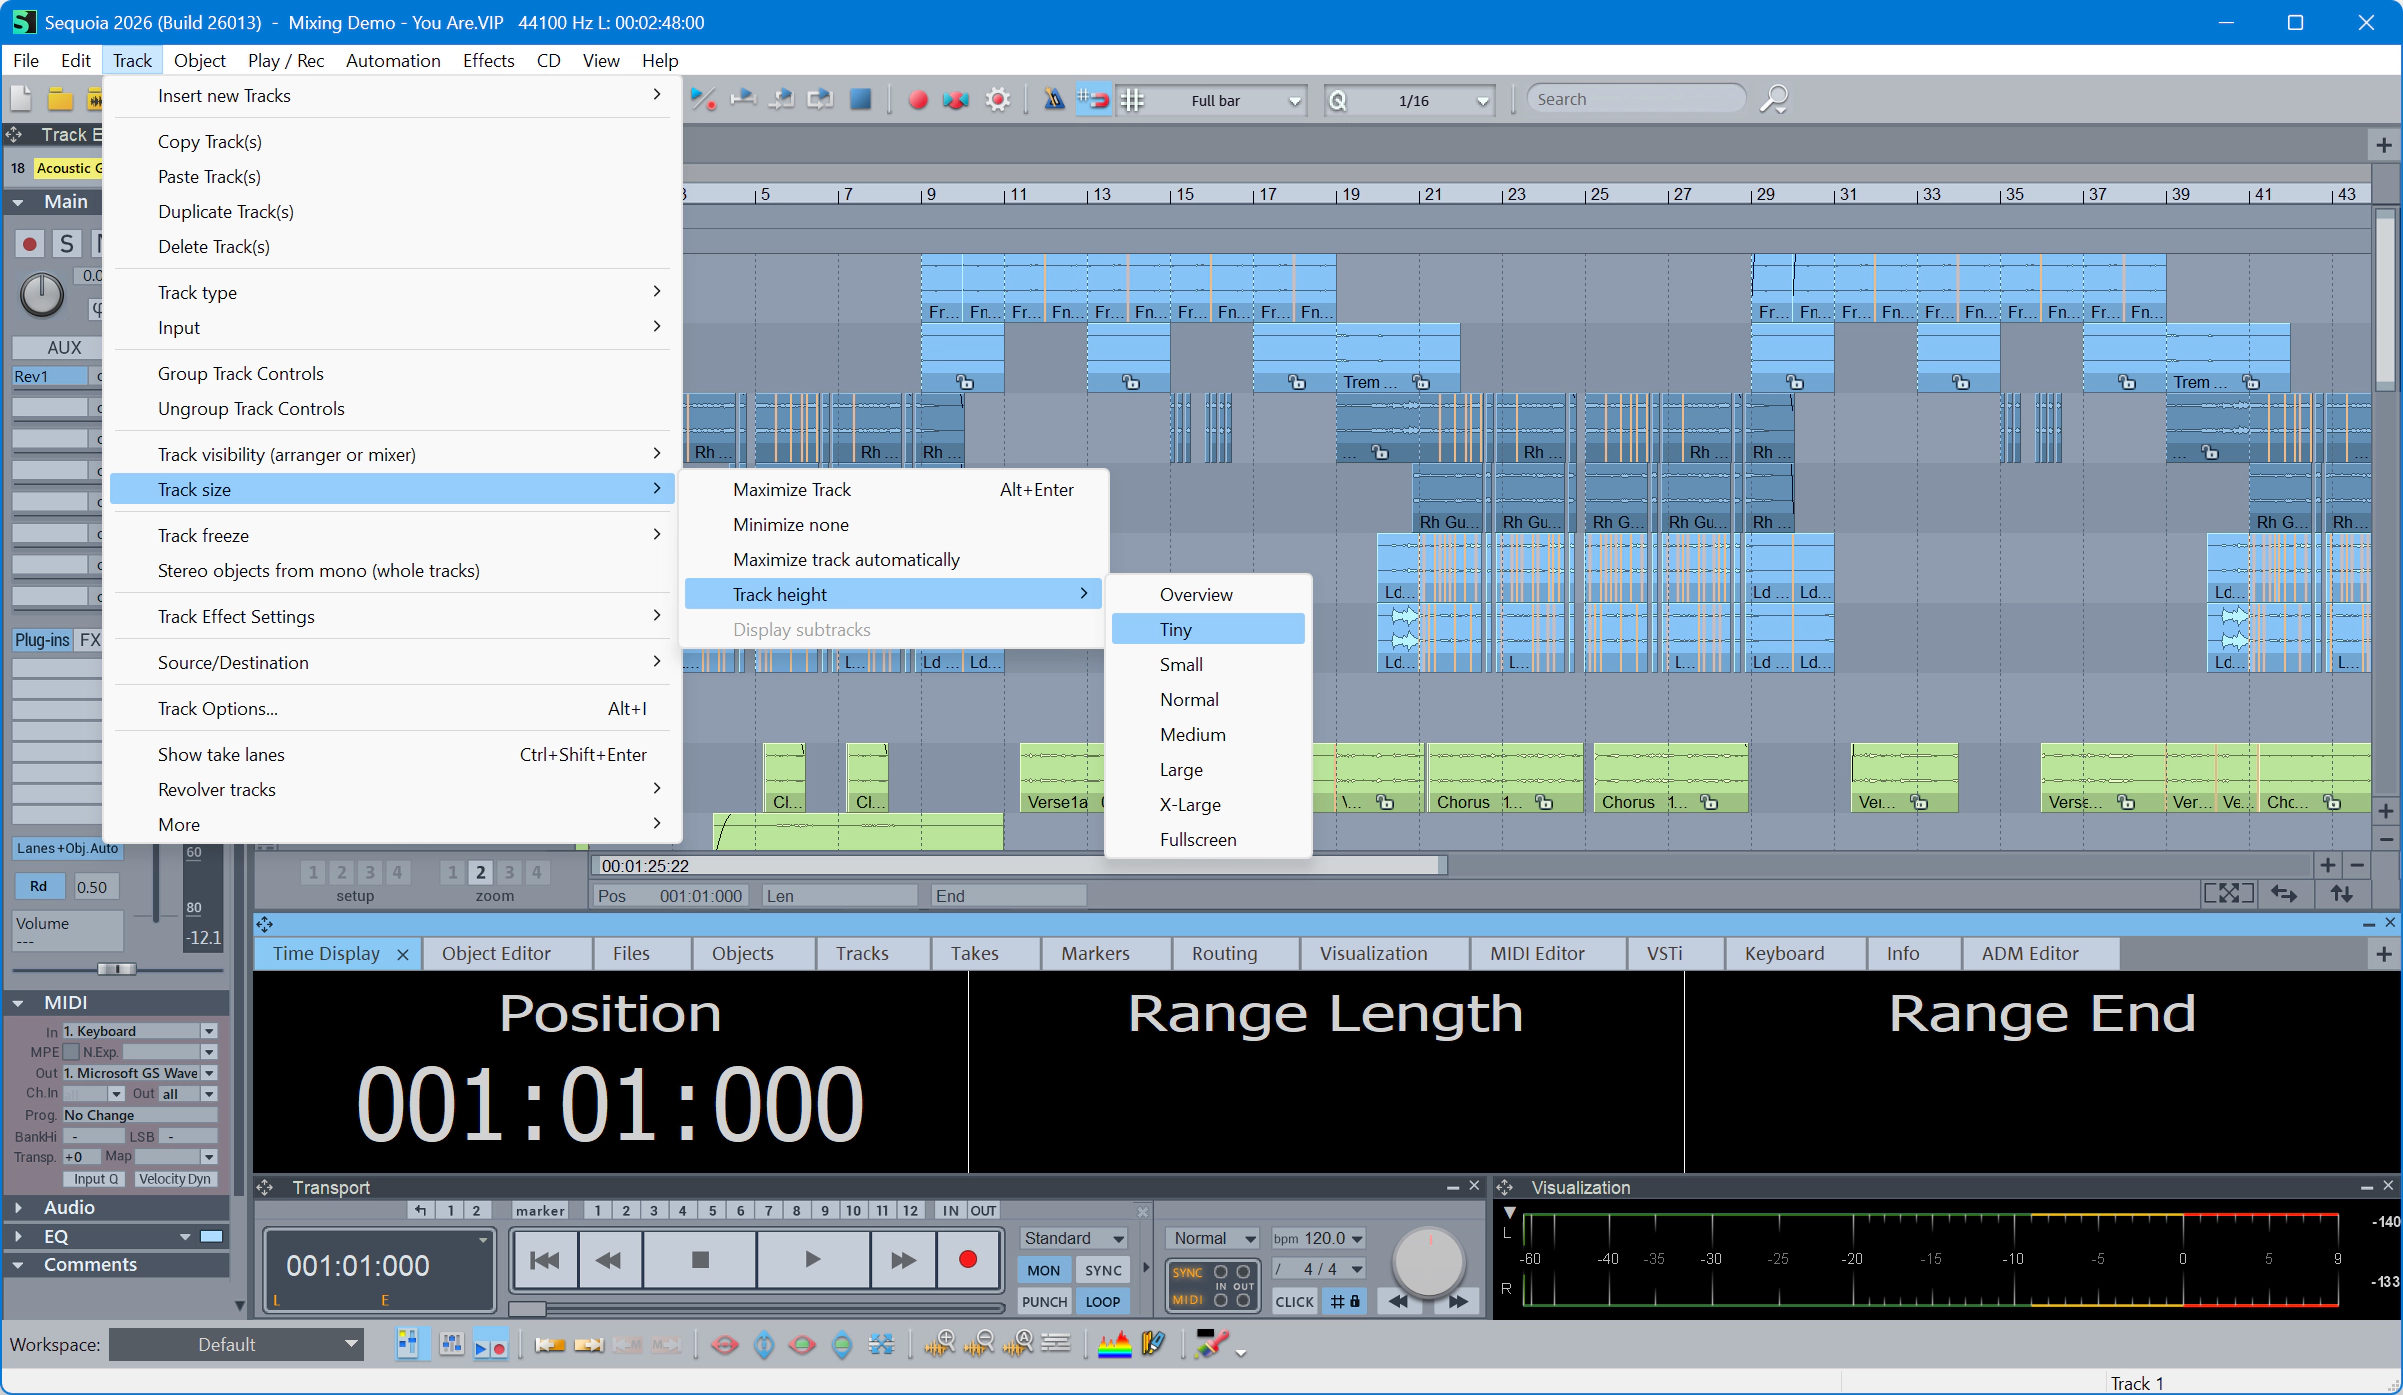This screenshot has width=2403, height=1395.
Task: Expand the Audio section
Action: [x=18, y=1207]
